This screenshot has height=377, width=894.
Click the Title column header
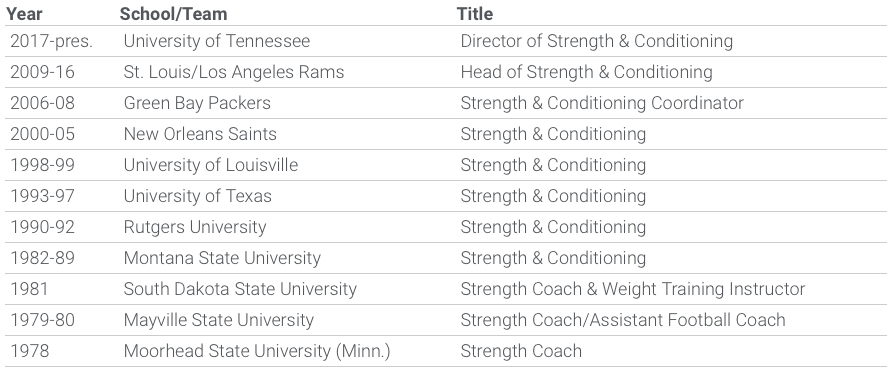475,14
